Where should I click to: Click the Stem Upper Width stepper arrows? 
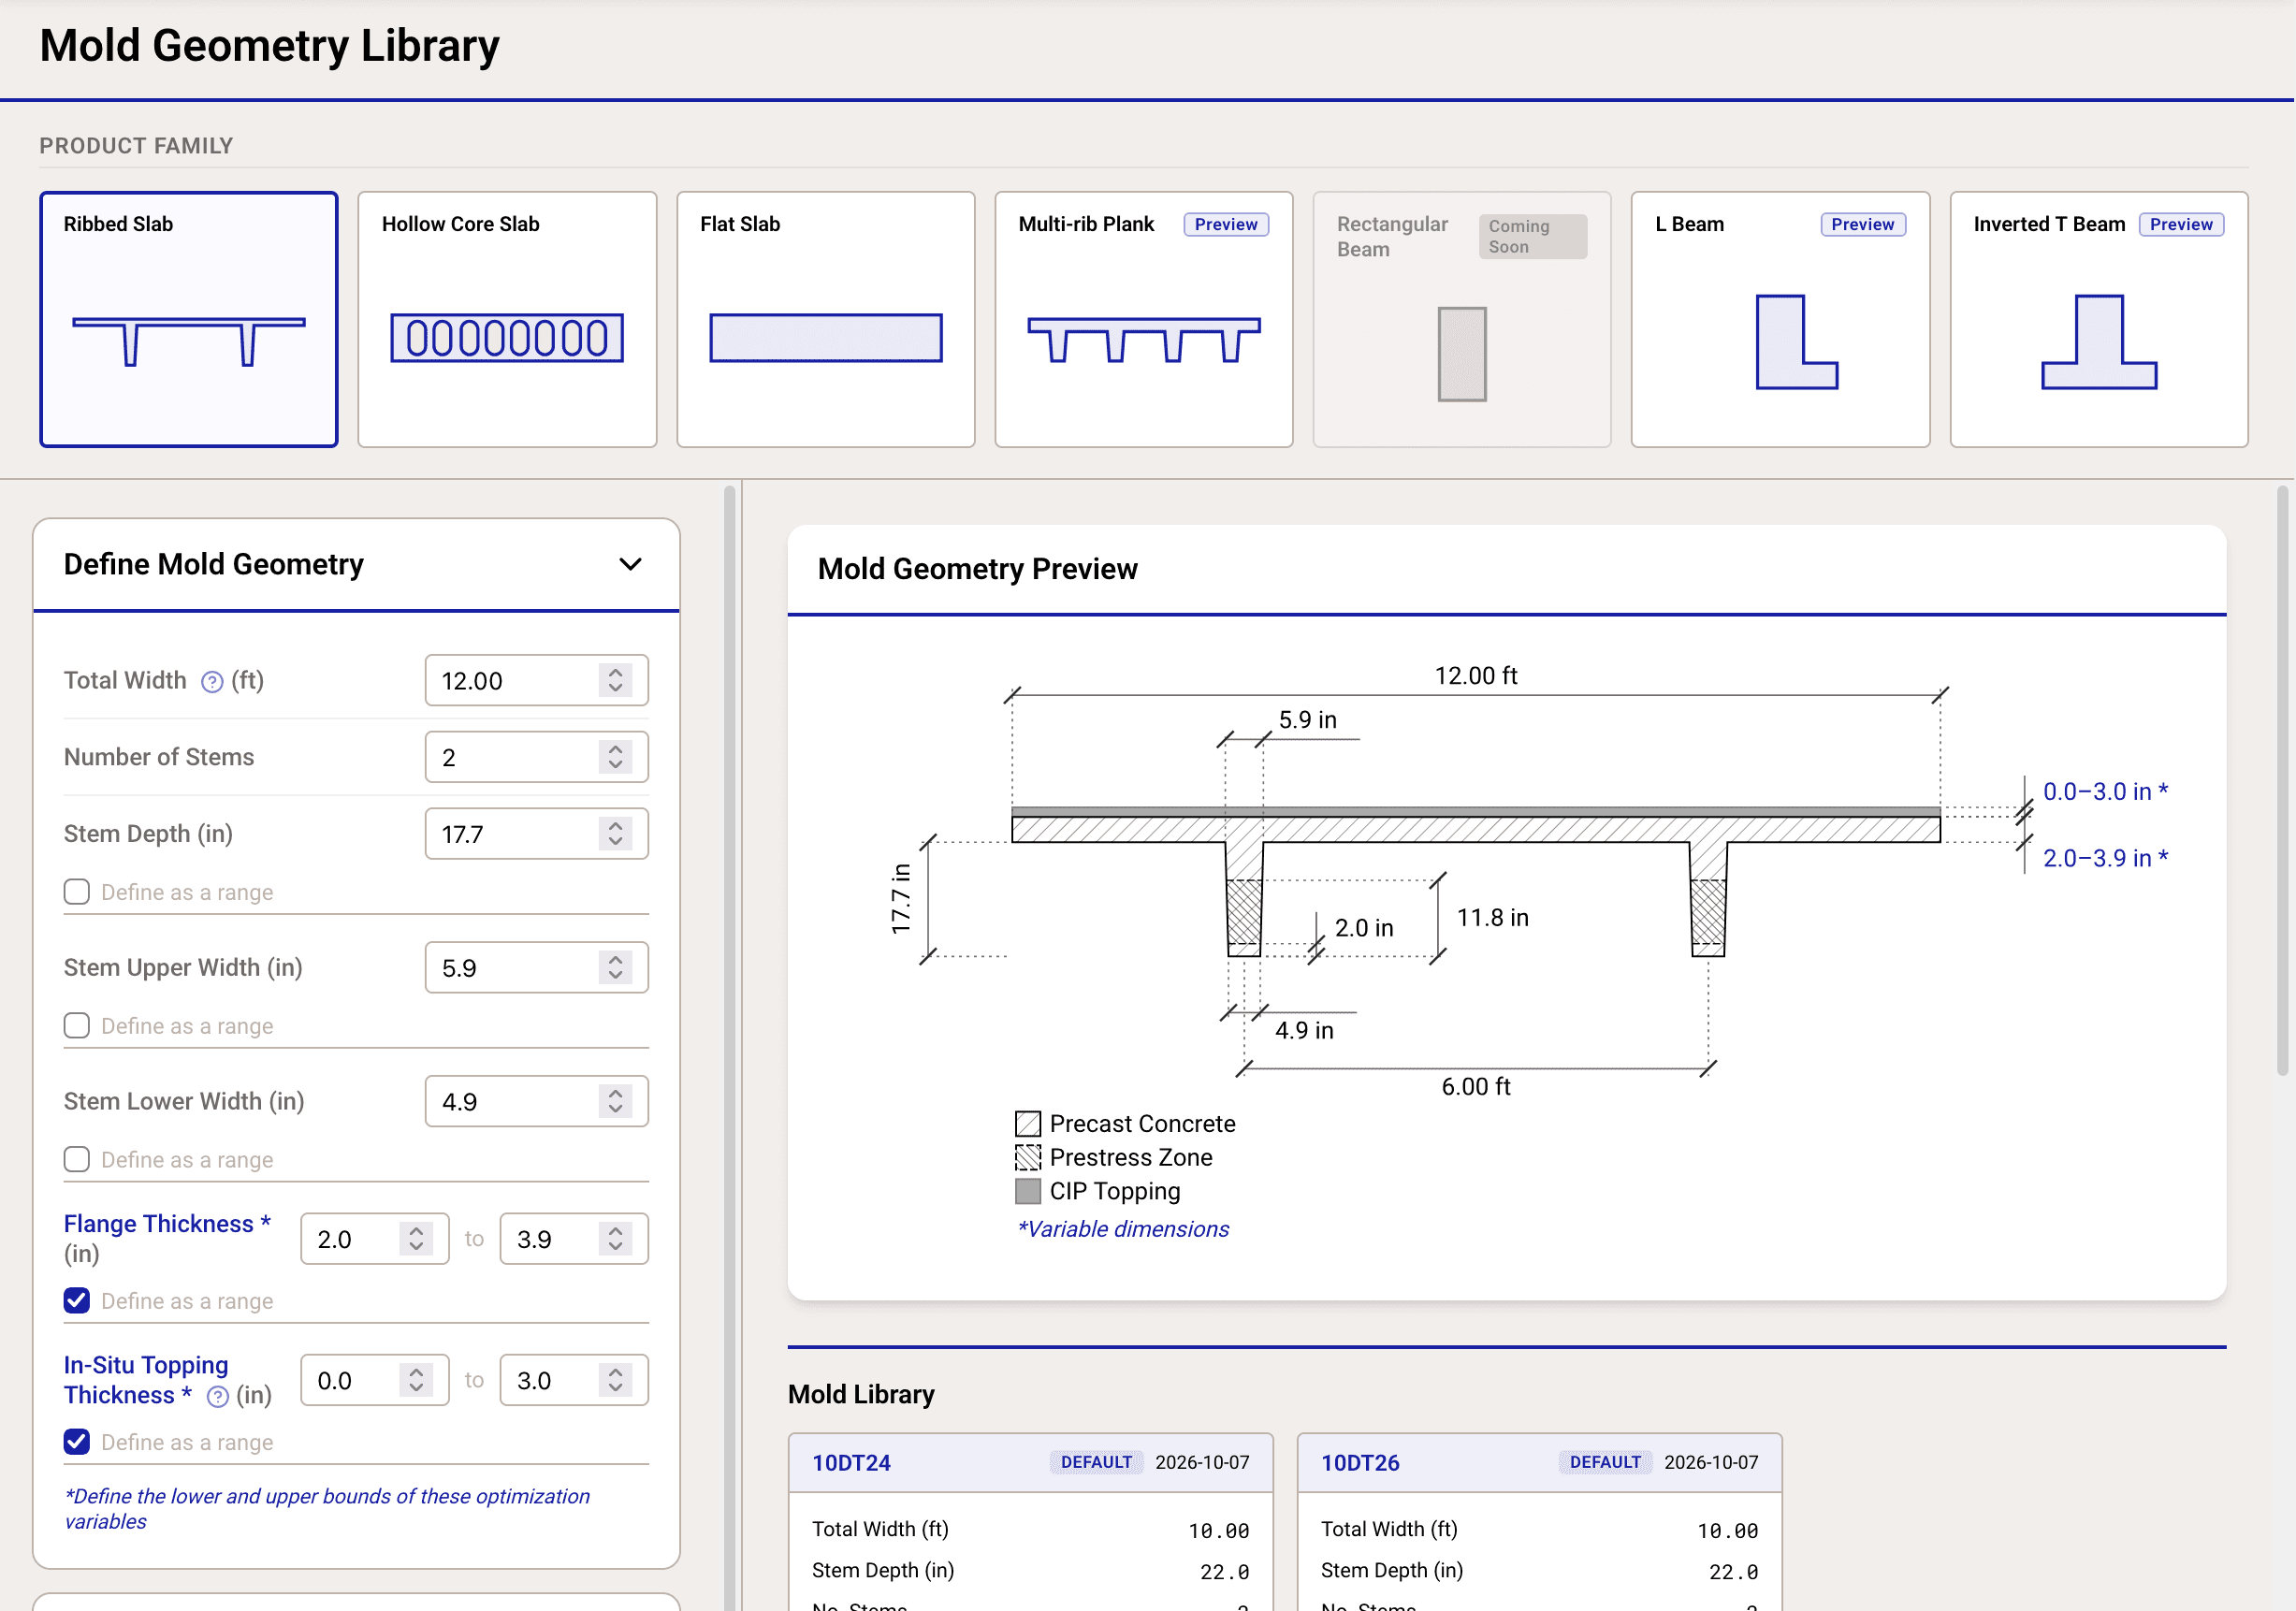616,967
